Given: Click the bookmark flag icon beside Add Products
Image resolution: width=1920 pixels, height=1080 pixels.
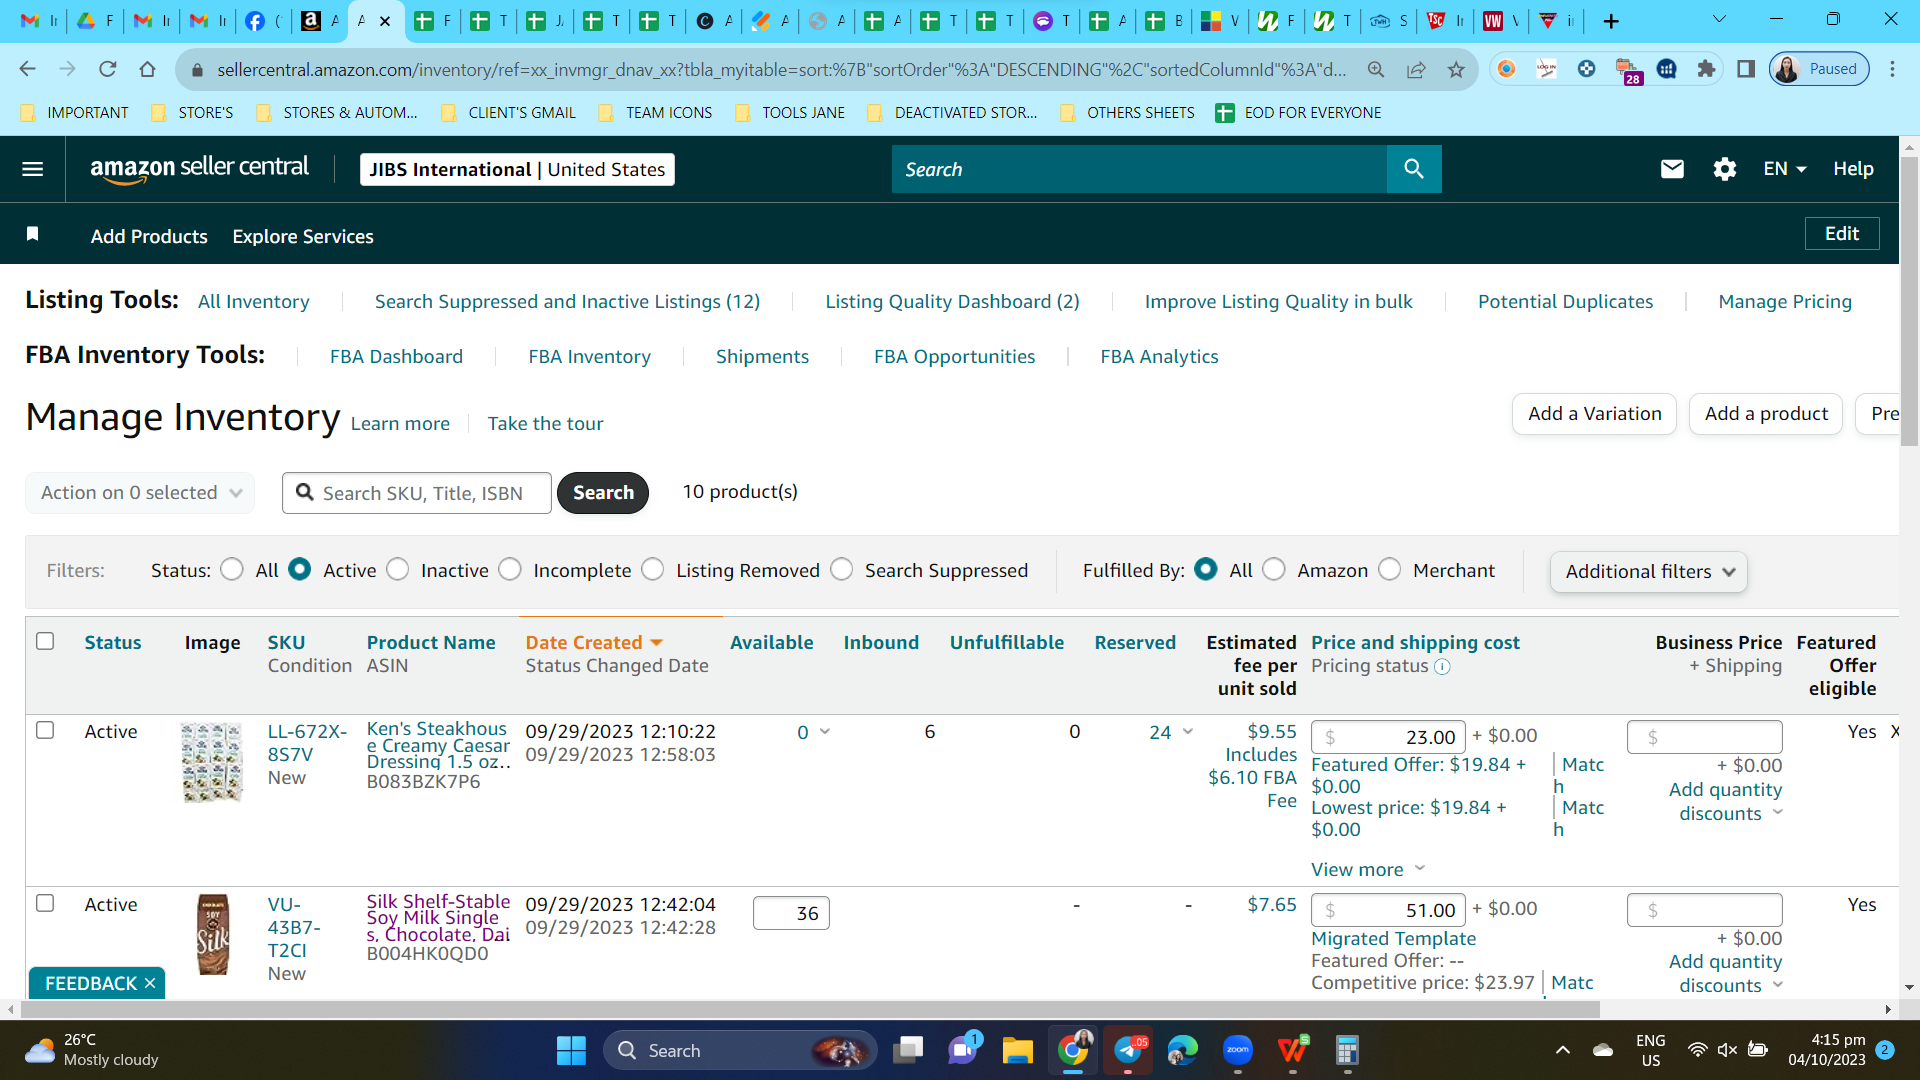Looking at the screenshot, I should click(32, 233).
